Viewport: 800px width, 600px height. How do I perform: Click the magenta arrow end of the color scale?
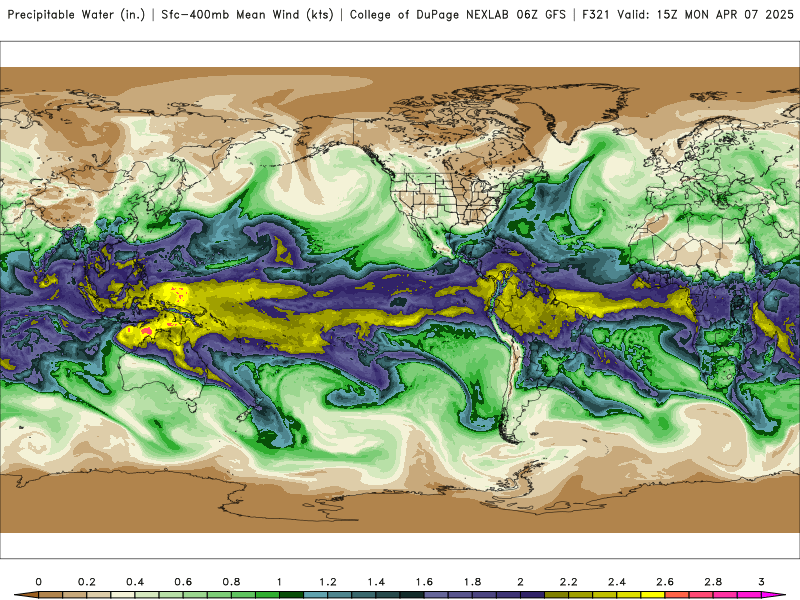tap(773, 595)
